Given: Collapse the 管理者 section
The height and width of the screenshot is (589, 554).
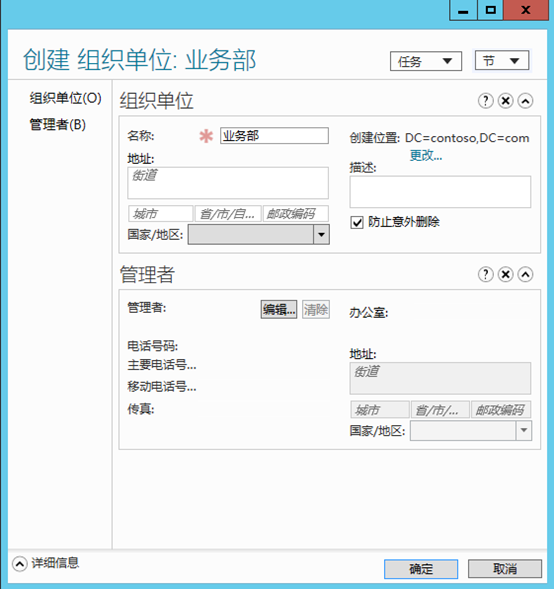Looking at the screenshot, I should [525, 274].
